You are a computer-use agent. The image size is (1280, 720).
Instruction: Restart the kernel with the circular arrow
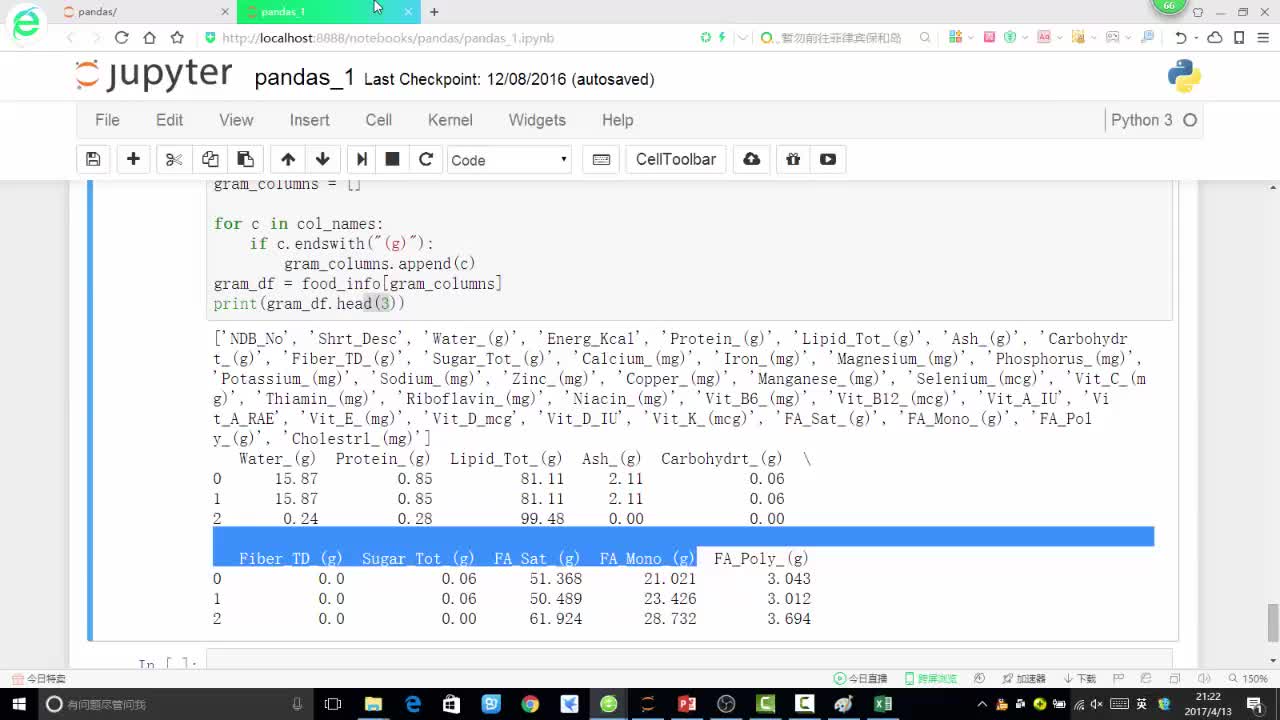coord(426,159)
